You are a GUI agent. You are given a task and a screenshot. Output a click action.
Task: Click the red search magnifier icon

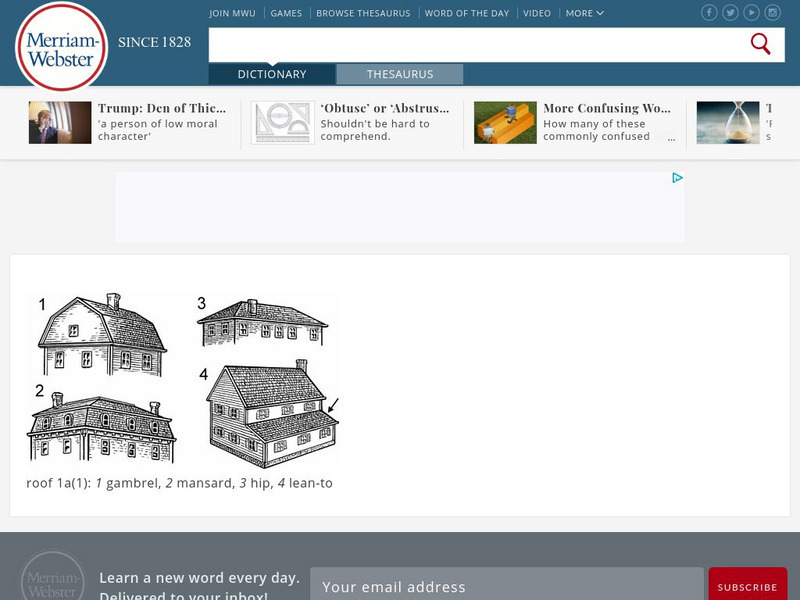(760, 44)
